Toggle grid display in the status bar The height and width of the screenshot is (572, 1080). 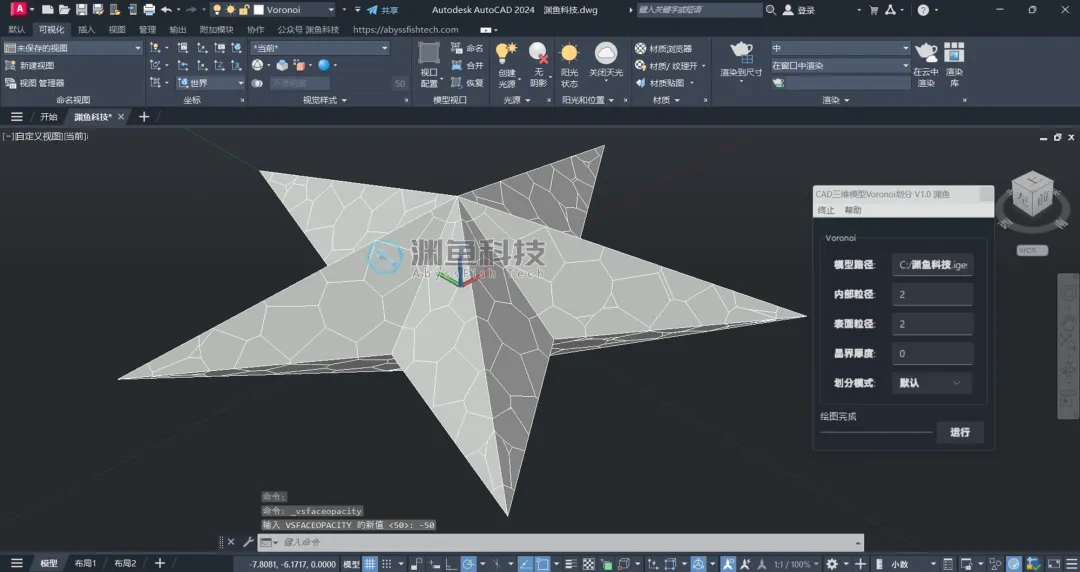pos(370,564)
